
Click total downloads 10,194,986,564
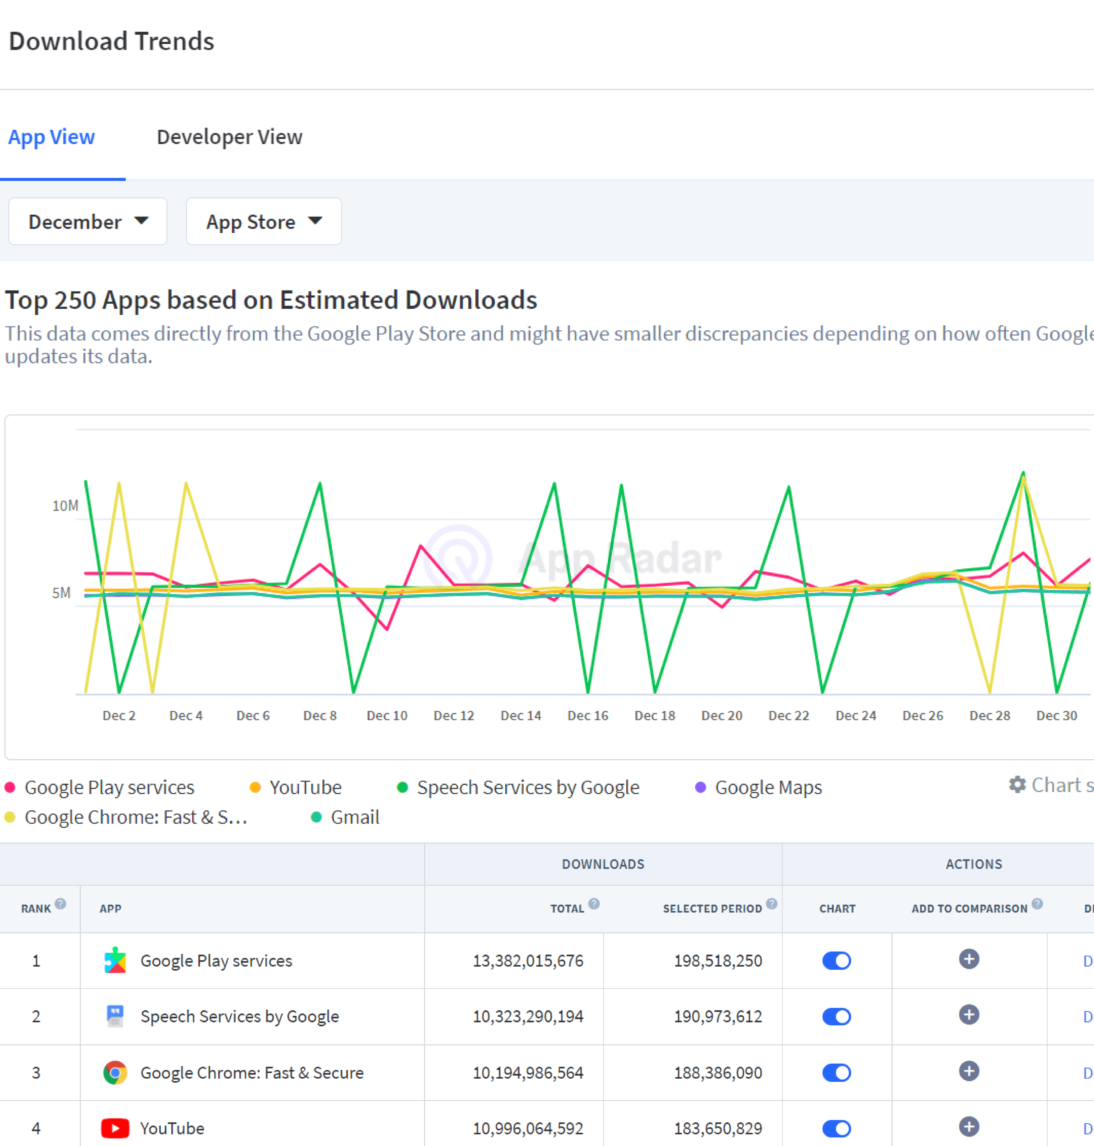point(528,1073)
